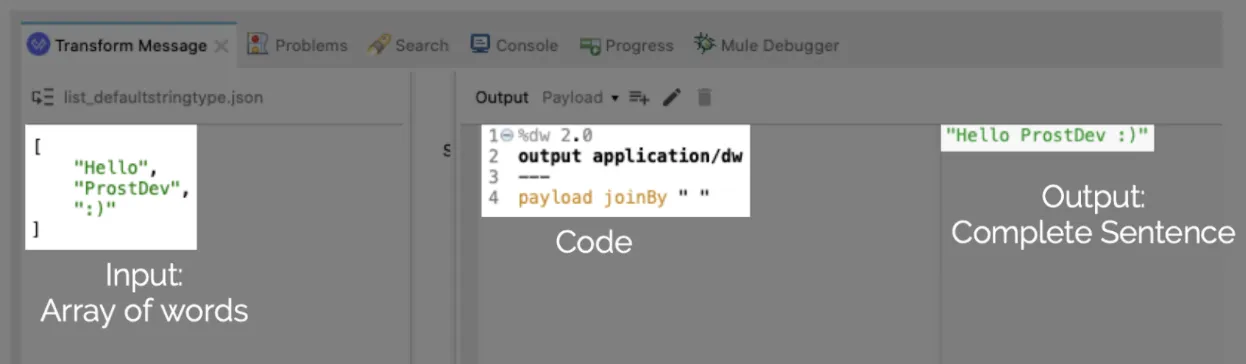Image resolution: width=1246 pixels, height=364 pixels.
Task: Click the Output label
Action: pos(501,97)
